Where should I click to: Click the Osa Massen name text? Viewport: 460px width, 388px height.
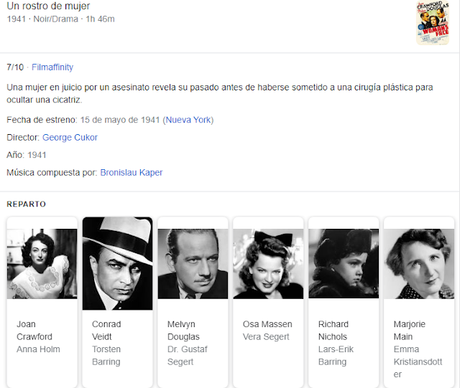(x=267, y=324)
